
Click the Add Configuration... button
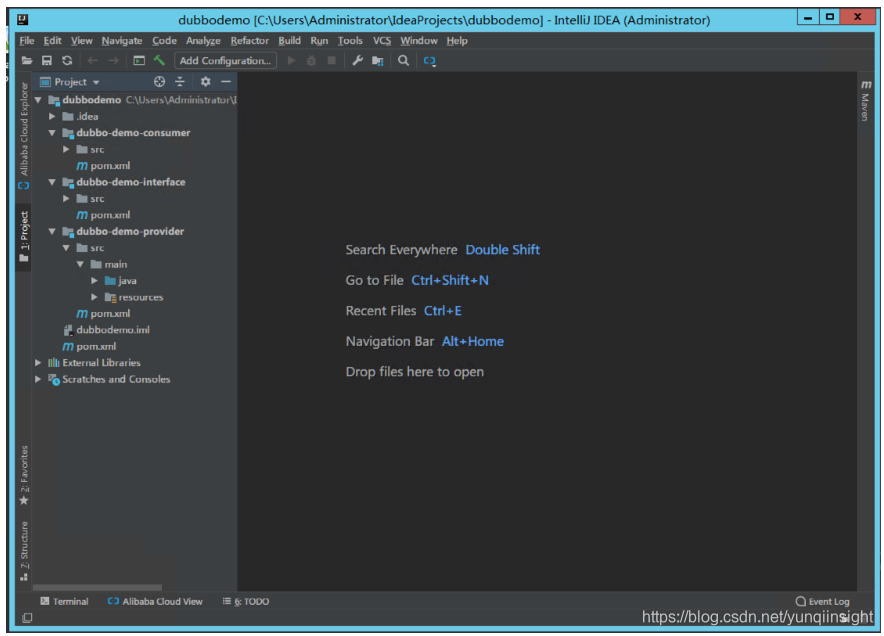coord(226,60)
